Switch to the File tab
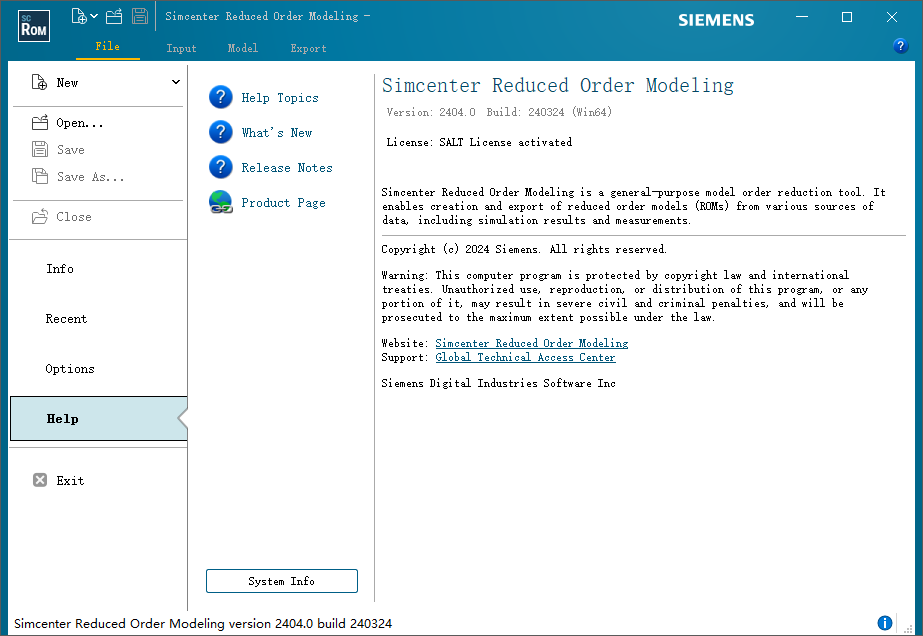Image resolution: width=923 pixels, height=636 pixels. click(x=108, y=47)
